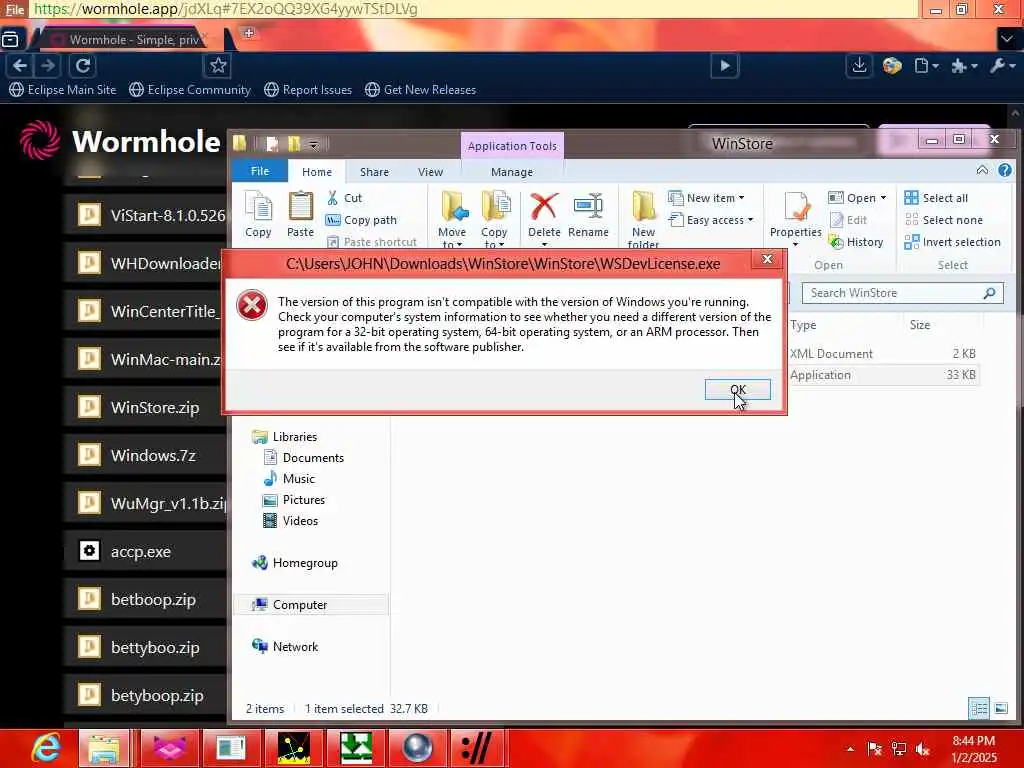Collapse the Explorer ribbon
The image size is (1024, 768).
coord(982,170)
